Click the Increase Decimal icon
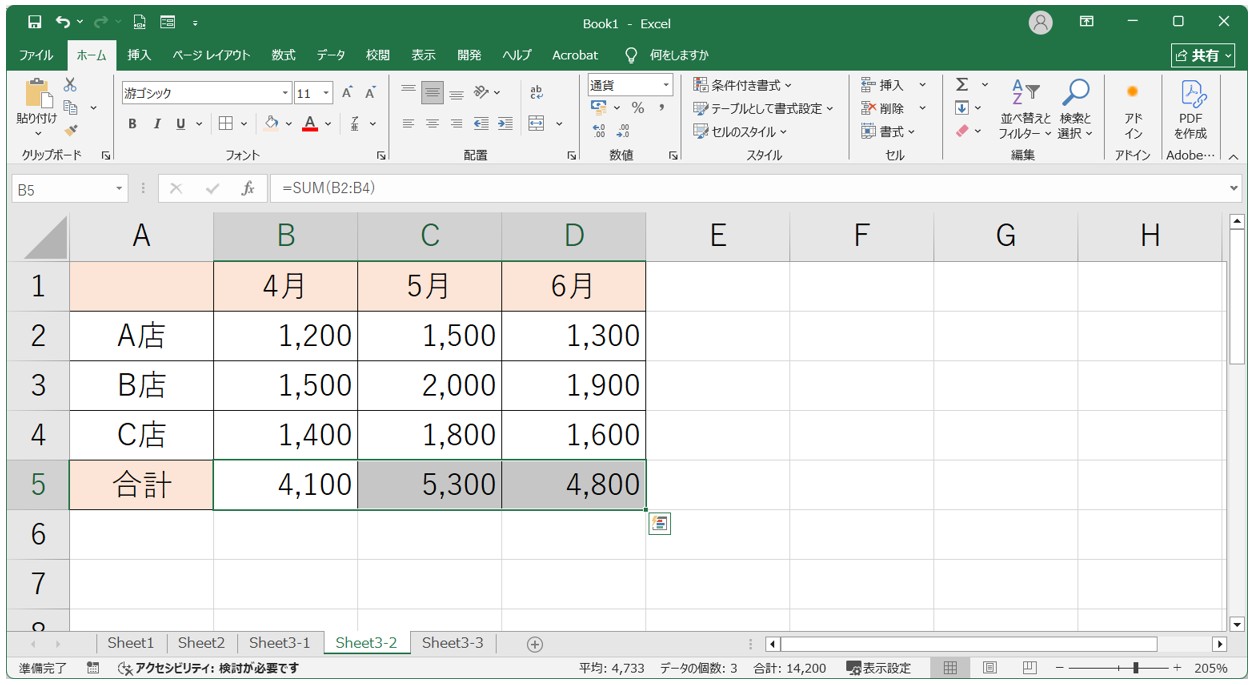 pos(599,131)
